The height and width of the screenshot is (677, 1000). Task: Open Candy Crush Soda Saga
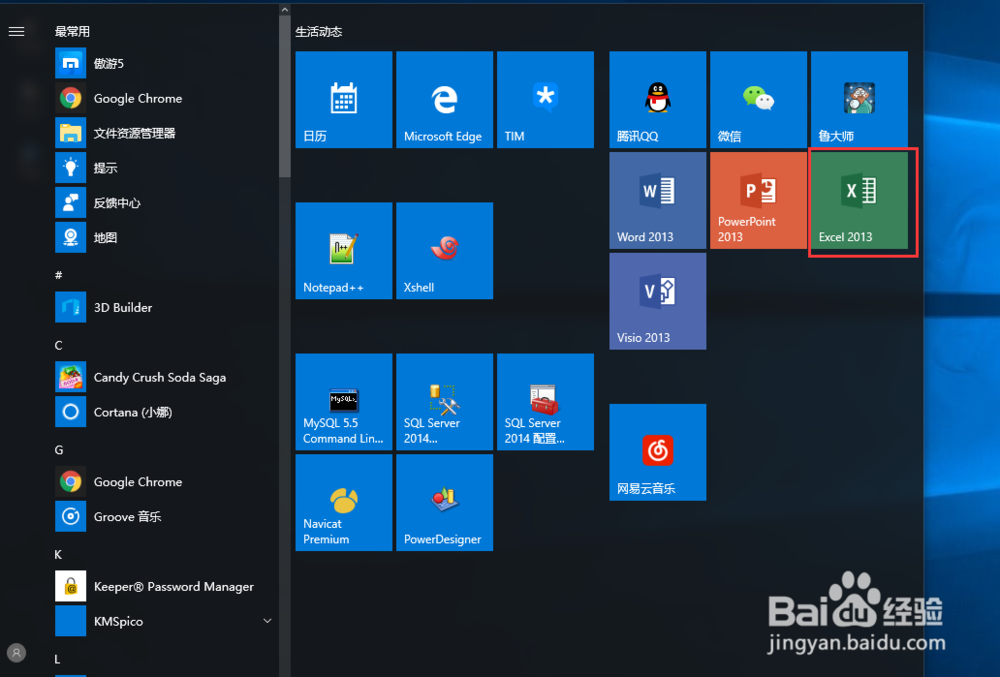165,377
